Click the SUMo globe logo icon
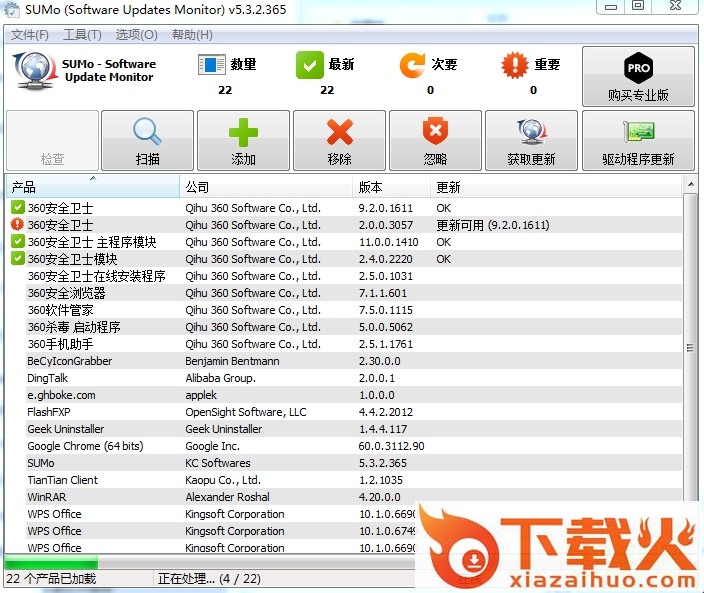704x593 pixels. coord(34,71)
